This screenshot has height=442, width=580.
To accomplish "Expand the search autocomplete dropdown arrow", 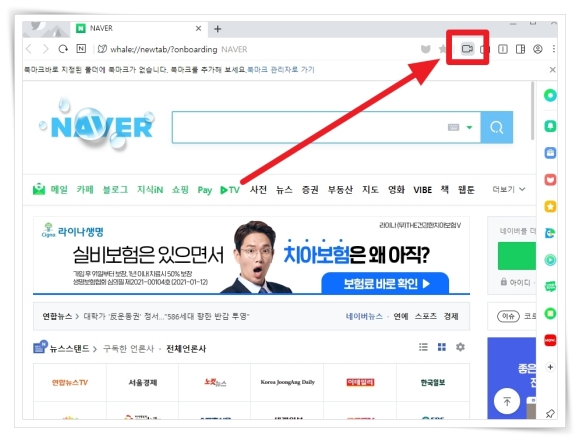I will (469, 128).
